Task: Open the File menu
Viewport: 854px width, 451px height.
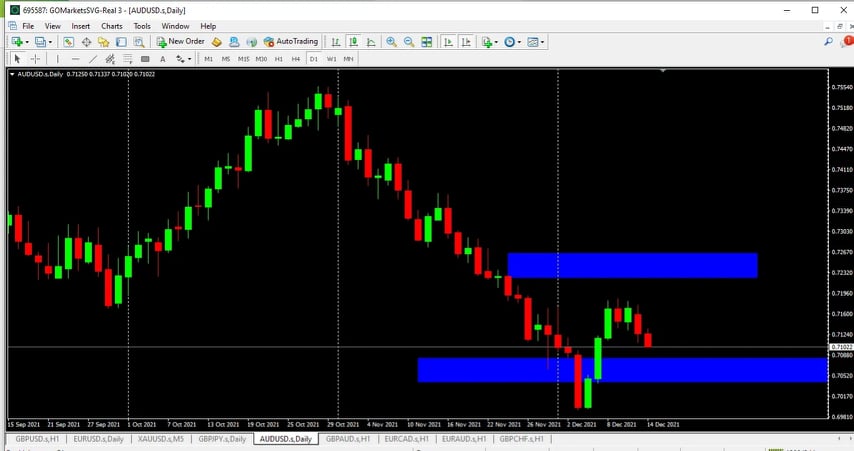Action: (x=28, y=26)
